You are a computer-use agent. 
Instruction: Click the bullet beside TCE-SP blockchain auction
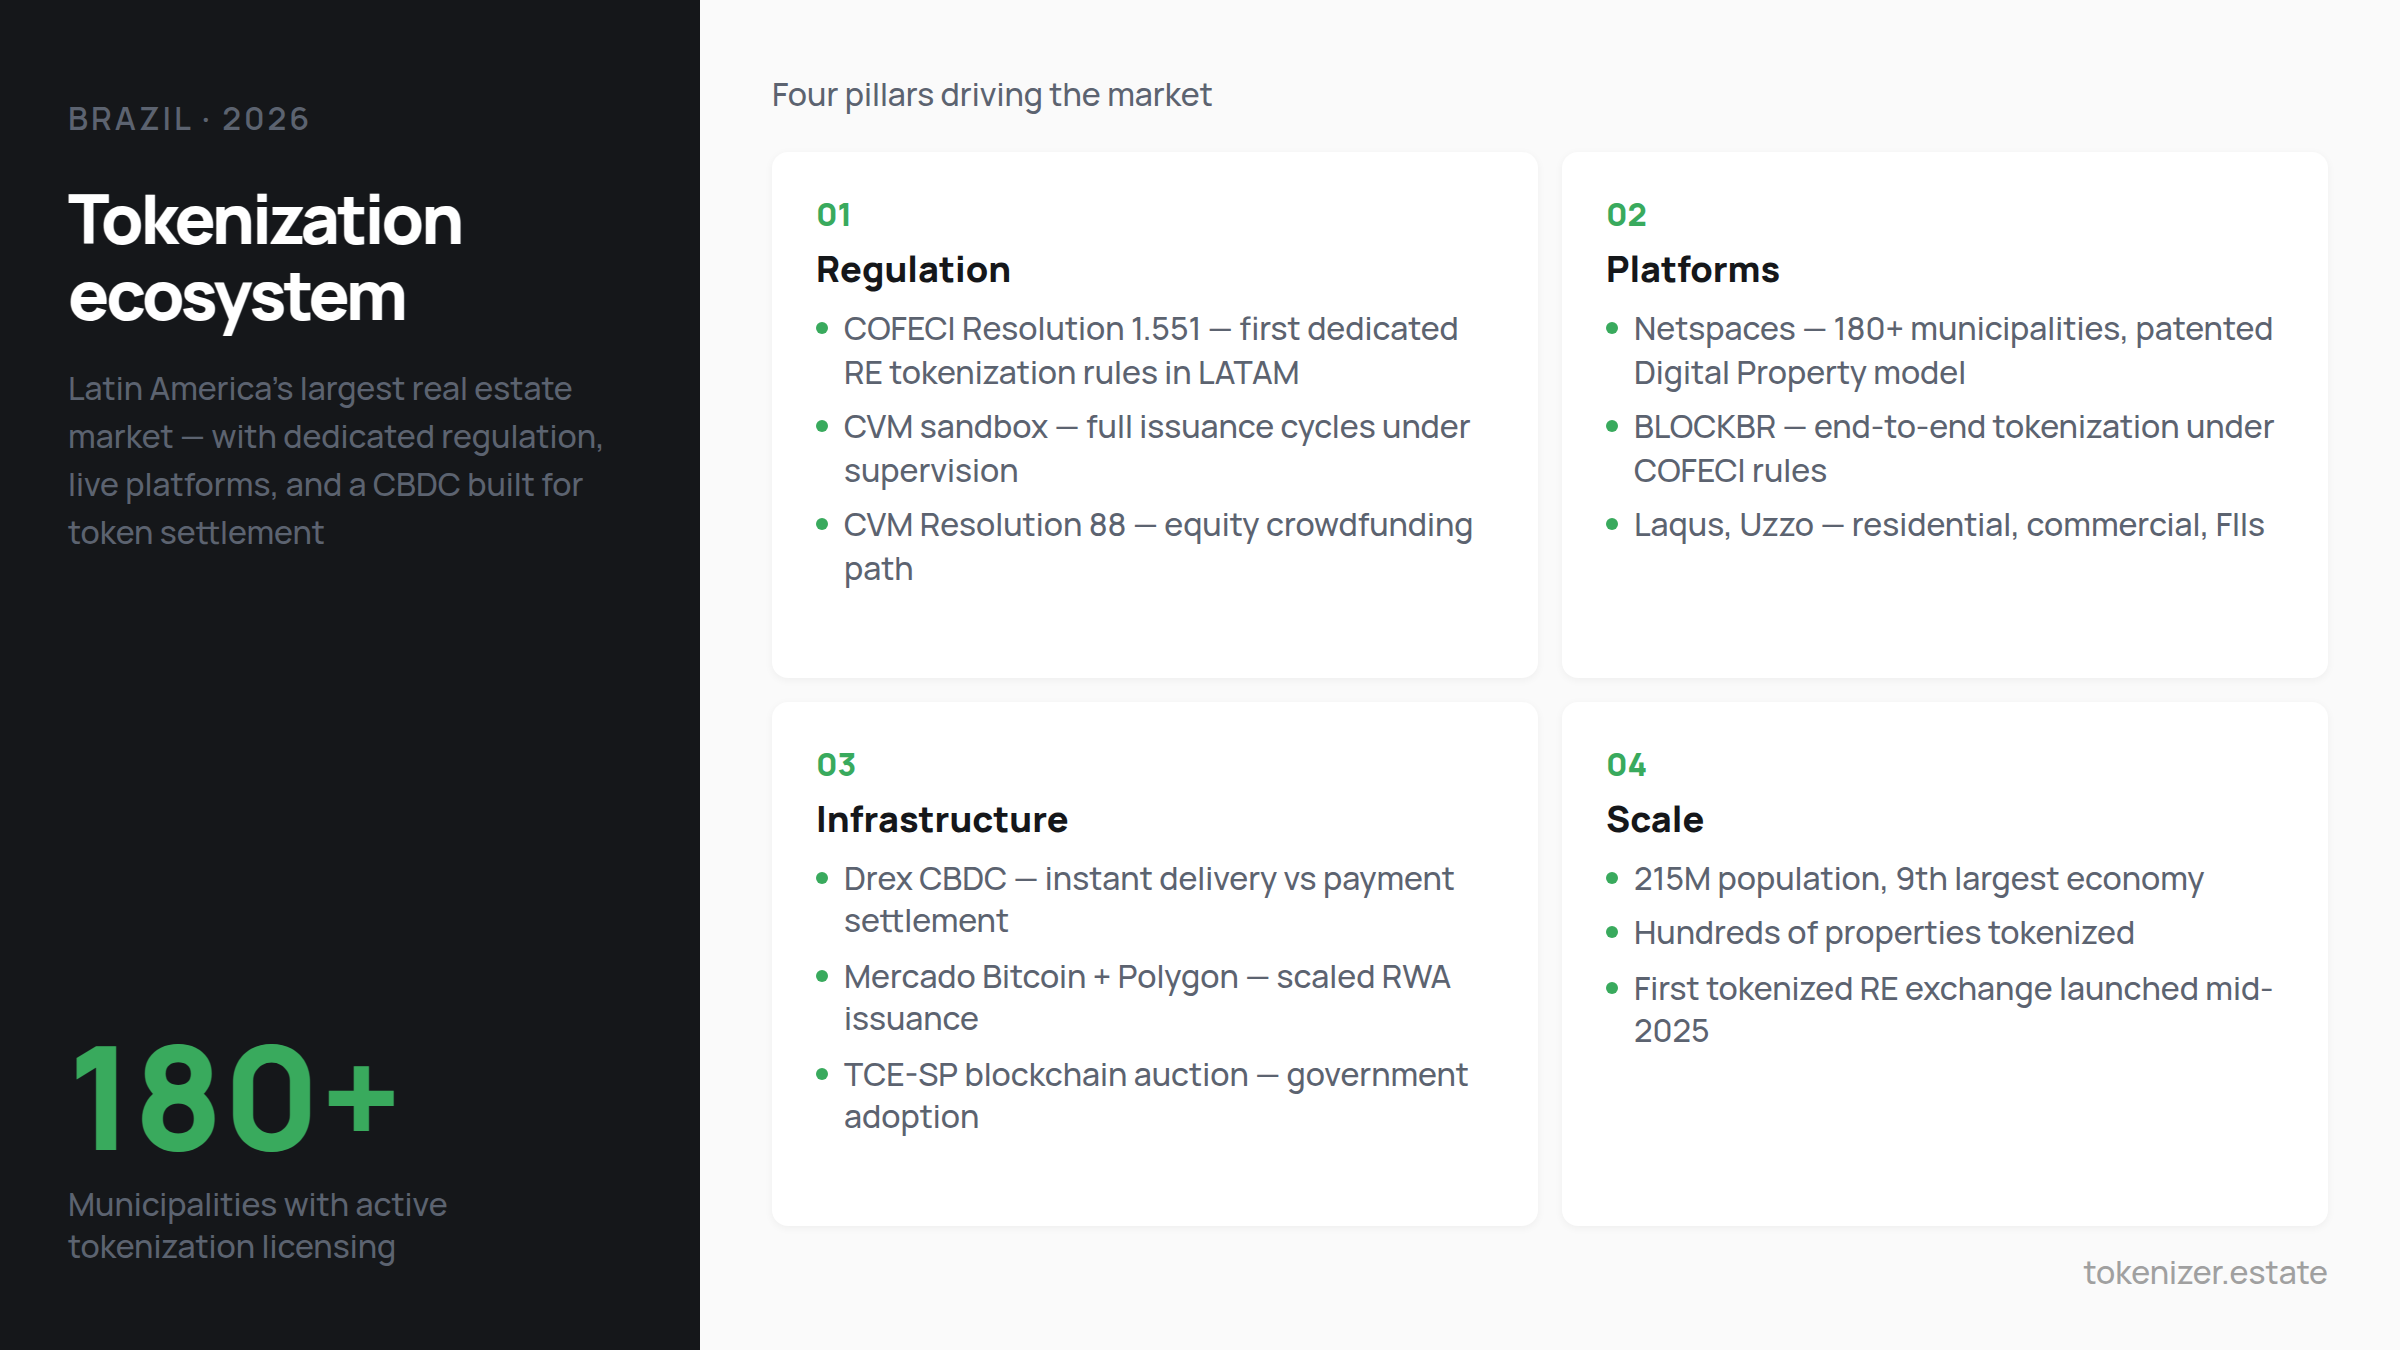pyautogui.click(x=823, y=1077)
